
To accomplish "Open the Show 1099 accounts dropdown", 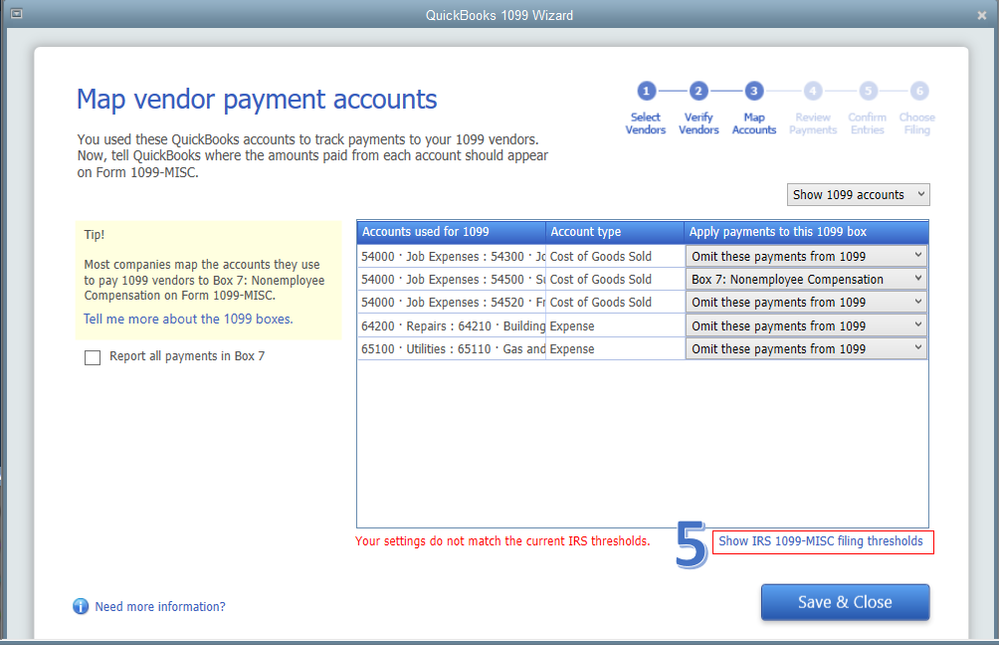I will tap(858, 194).
